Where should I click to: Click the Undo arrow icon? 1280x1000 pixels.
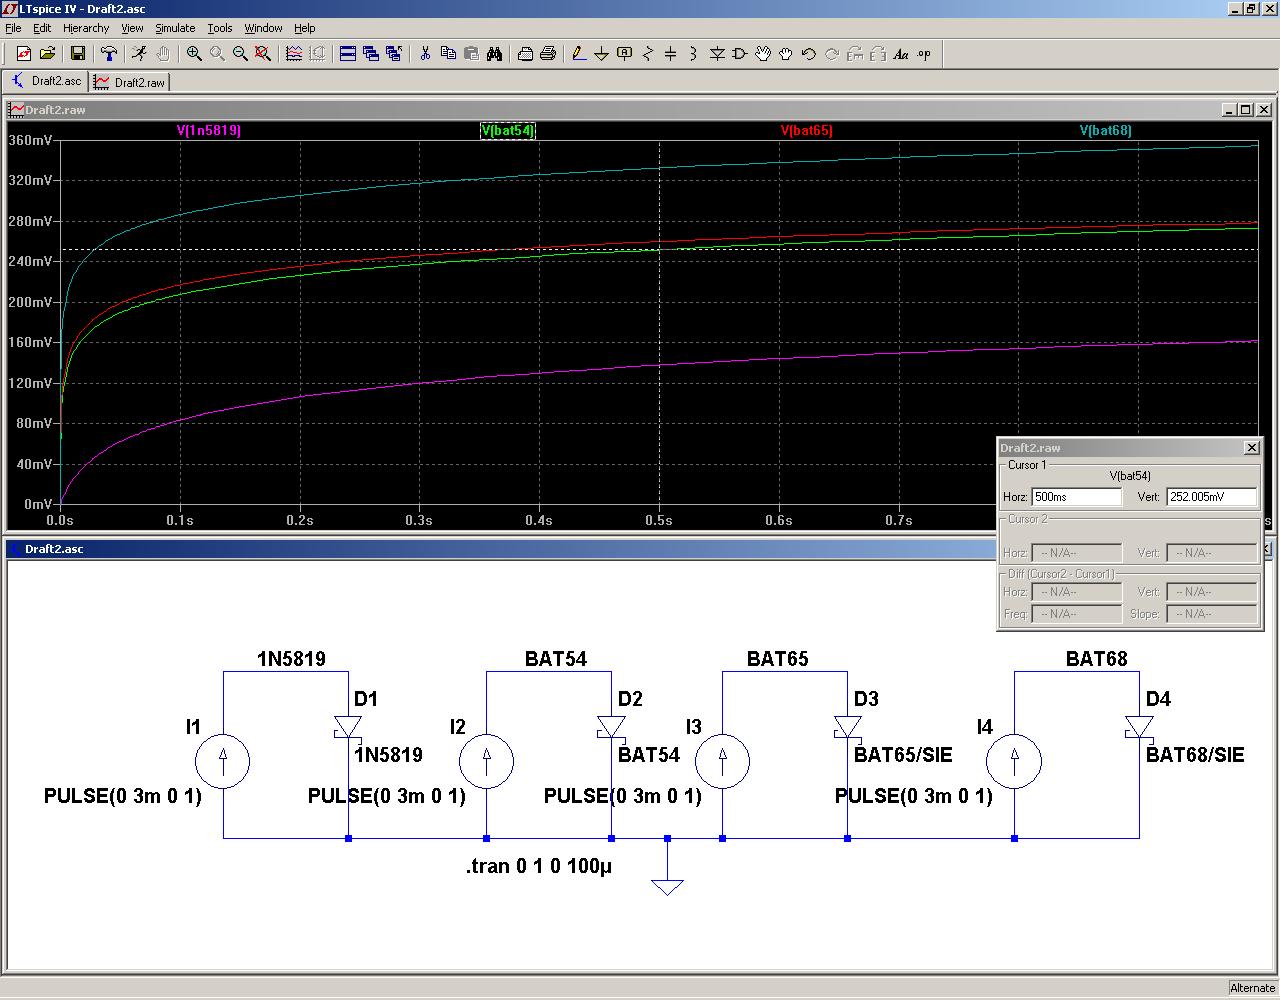pyautogui.click(x=809, y=54)
